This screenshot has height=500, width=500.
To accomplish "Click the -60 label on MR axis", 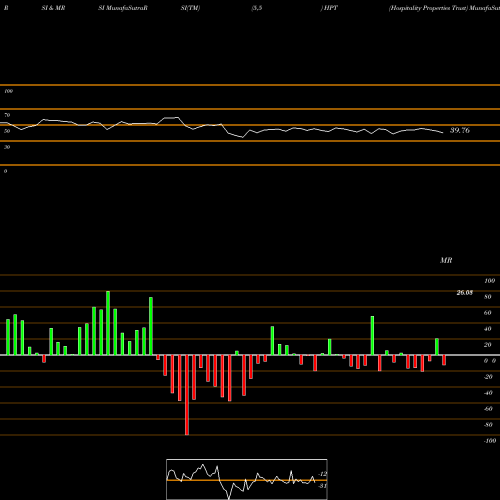I will [488, 409].
